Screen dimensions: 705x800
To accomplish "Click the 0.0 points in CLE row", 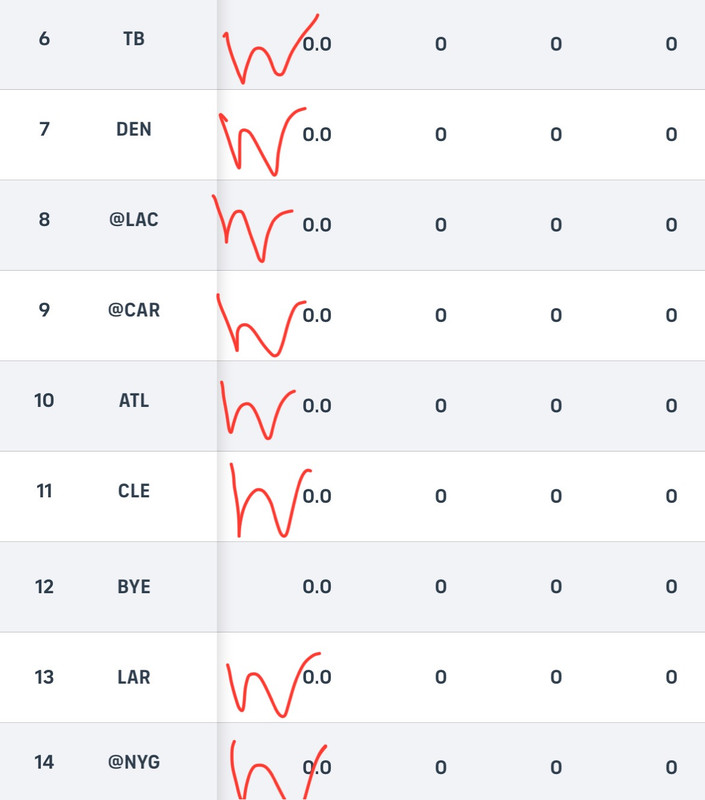I will click(317, 496).
